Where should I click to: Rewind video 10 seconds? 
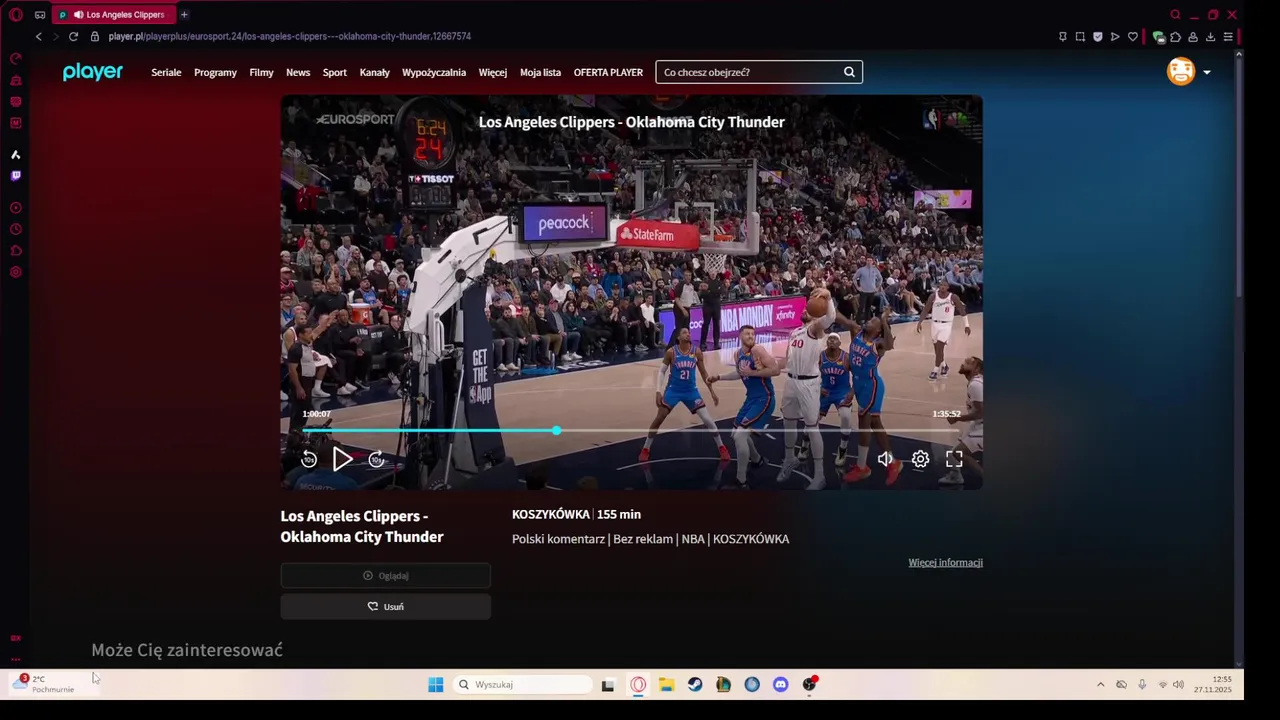click(309, 459)
